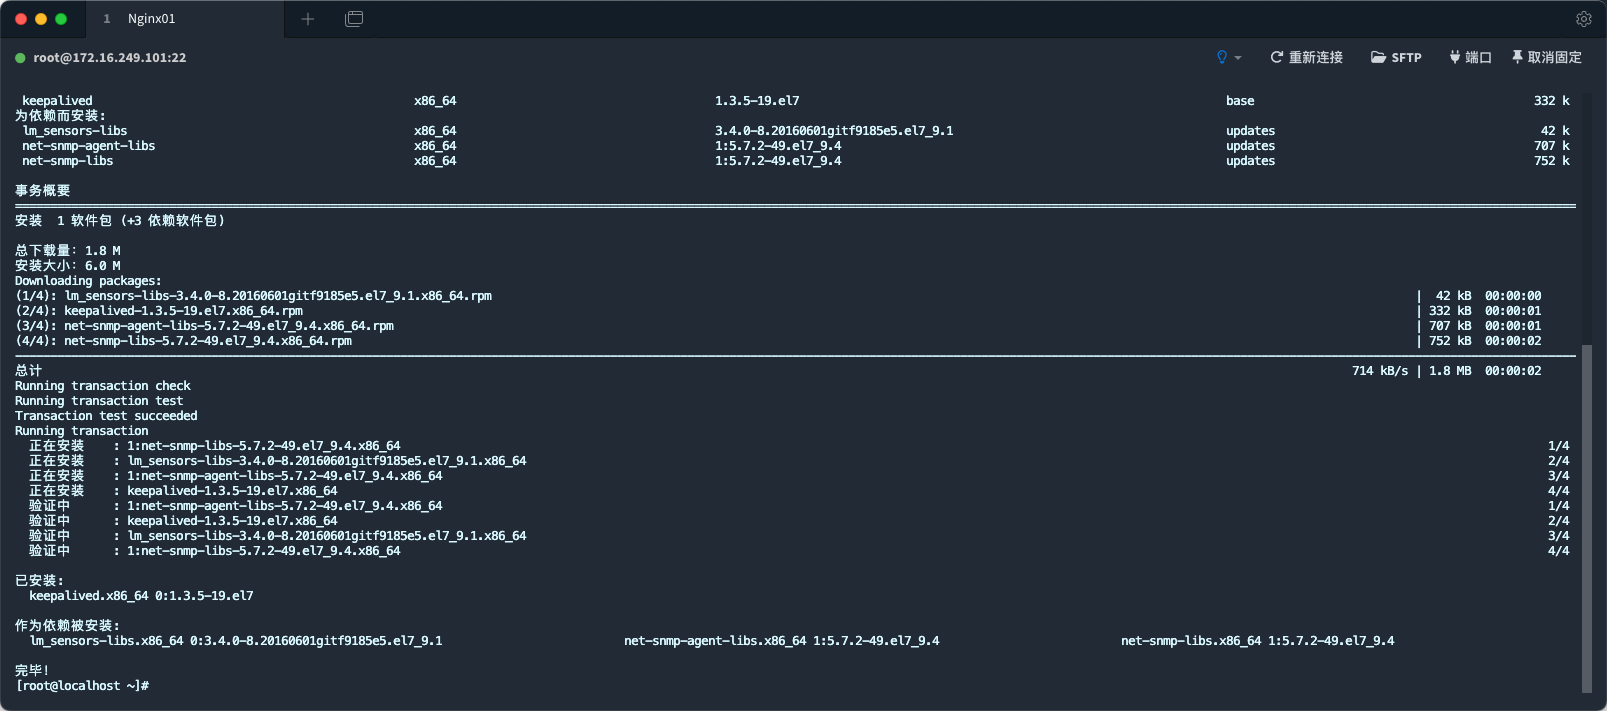Click 'Running transaction check' line

pyautogui.click(x=103, y=386)
